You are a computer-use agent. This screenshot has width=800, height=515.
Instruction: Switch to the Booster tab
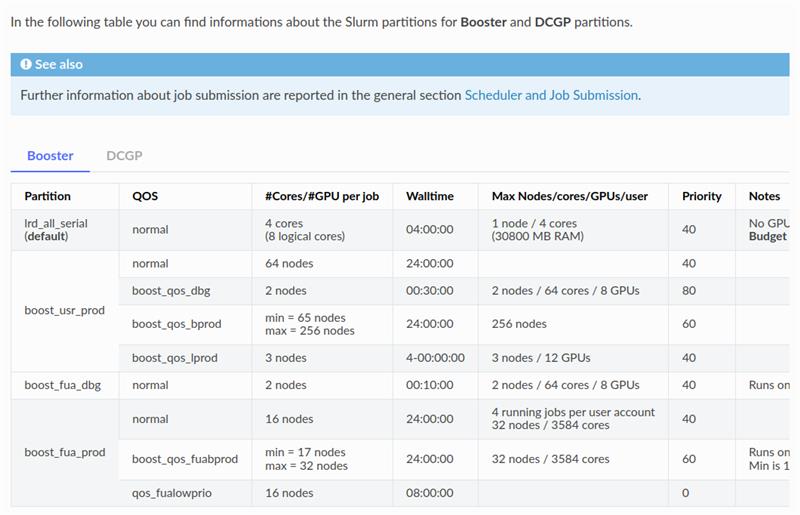[x=50, y=156]
